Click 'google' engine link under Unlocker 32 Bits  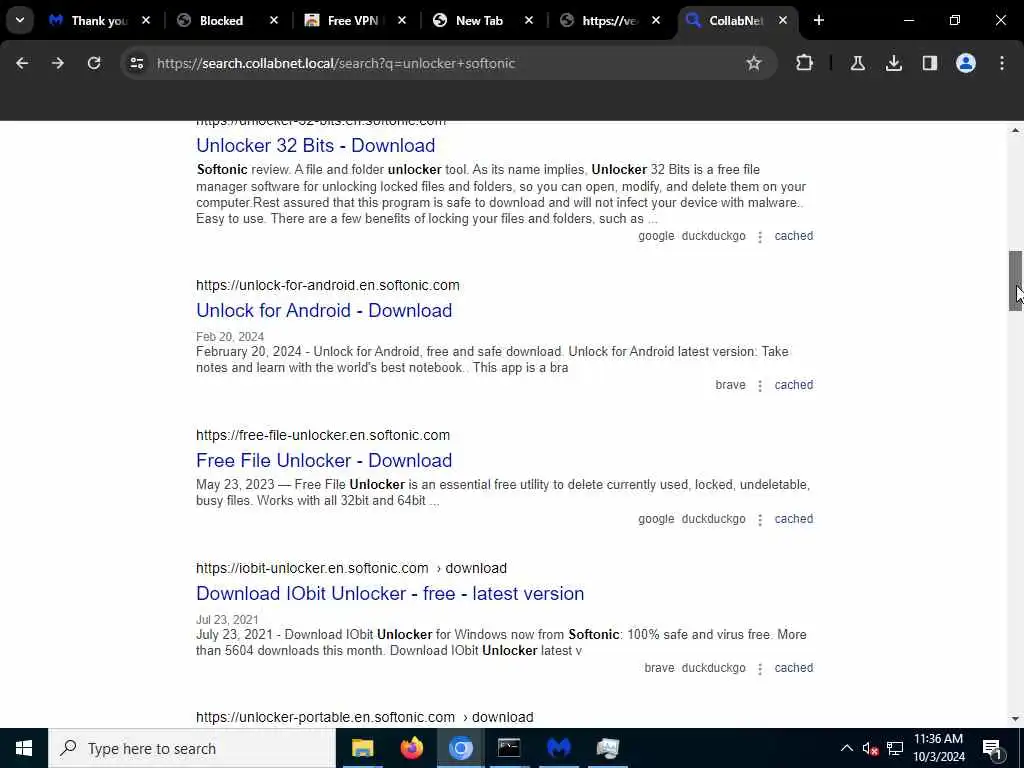tap(656, 236)
